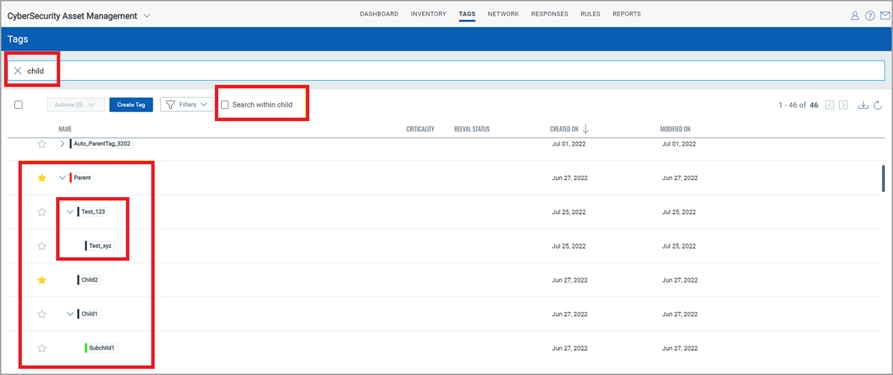Download the tag list
Screen dimensions: 893x375
[x=863, y=105]
